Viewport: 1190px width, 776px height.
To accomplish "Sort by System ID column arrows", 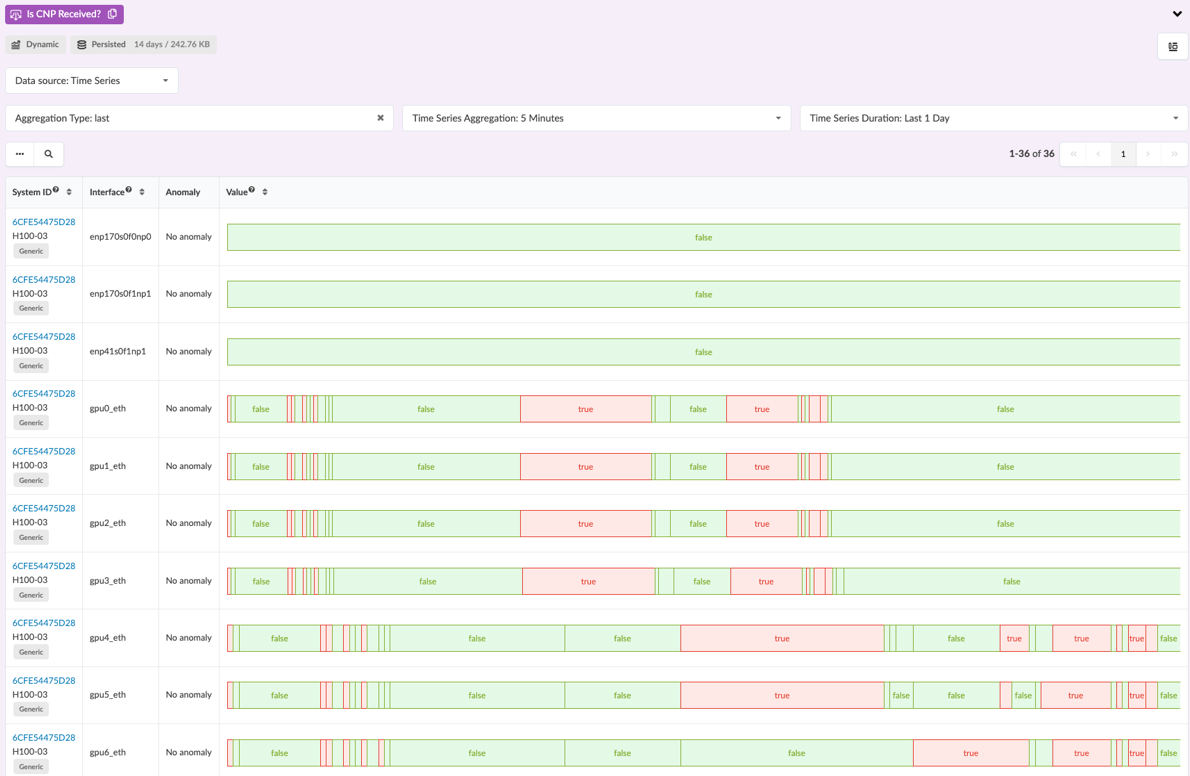I will tap(69, 192).
